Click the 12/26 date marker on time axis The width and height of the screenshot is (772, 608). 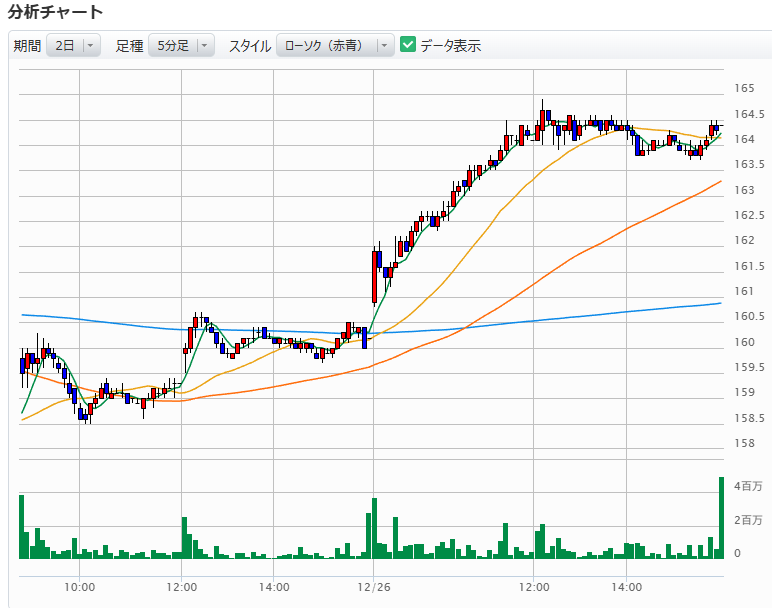click(x=372, y=586)
